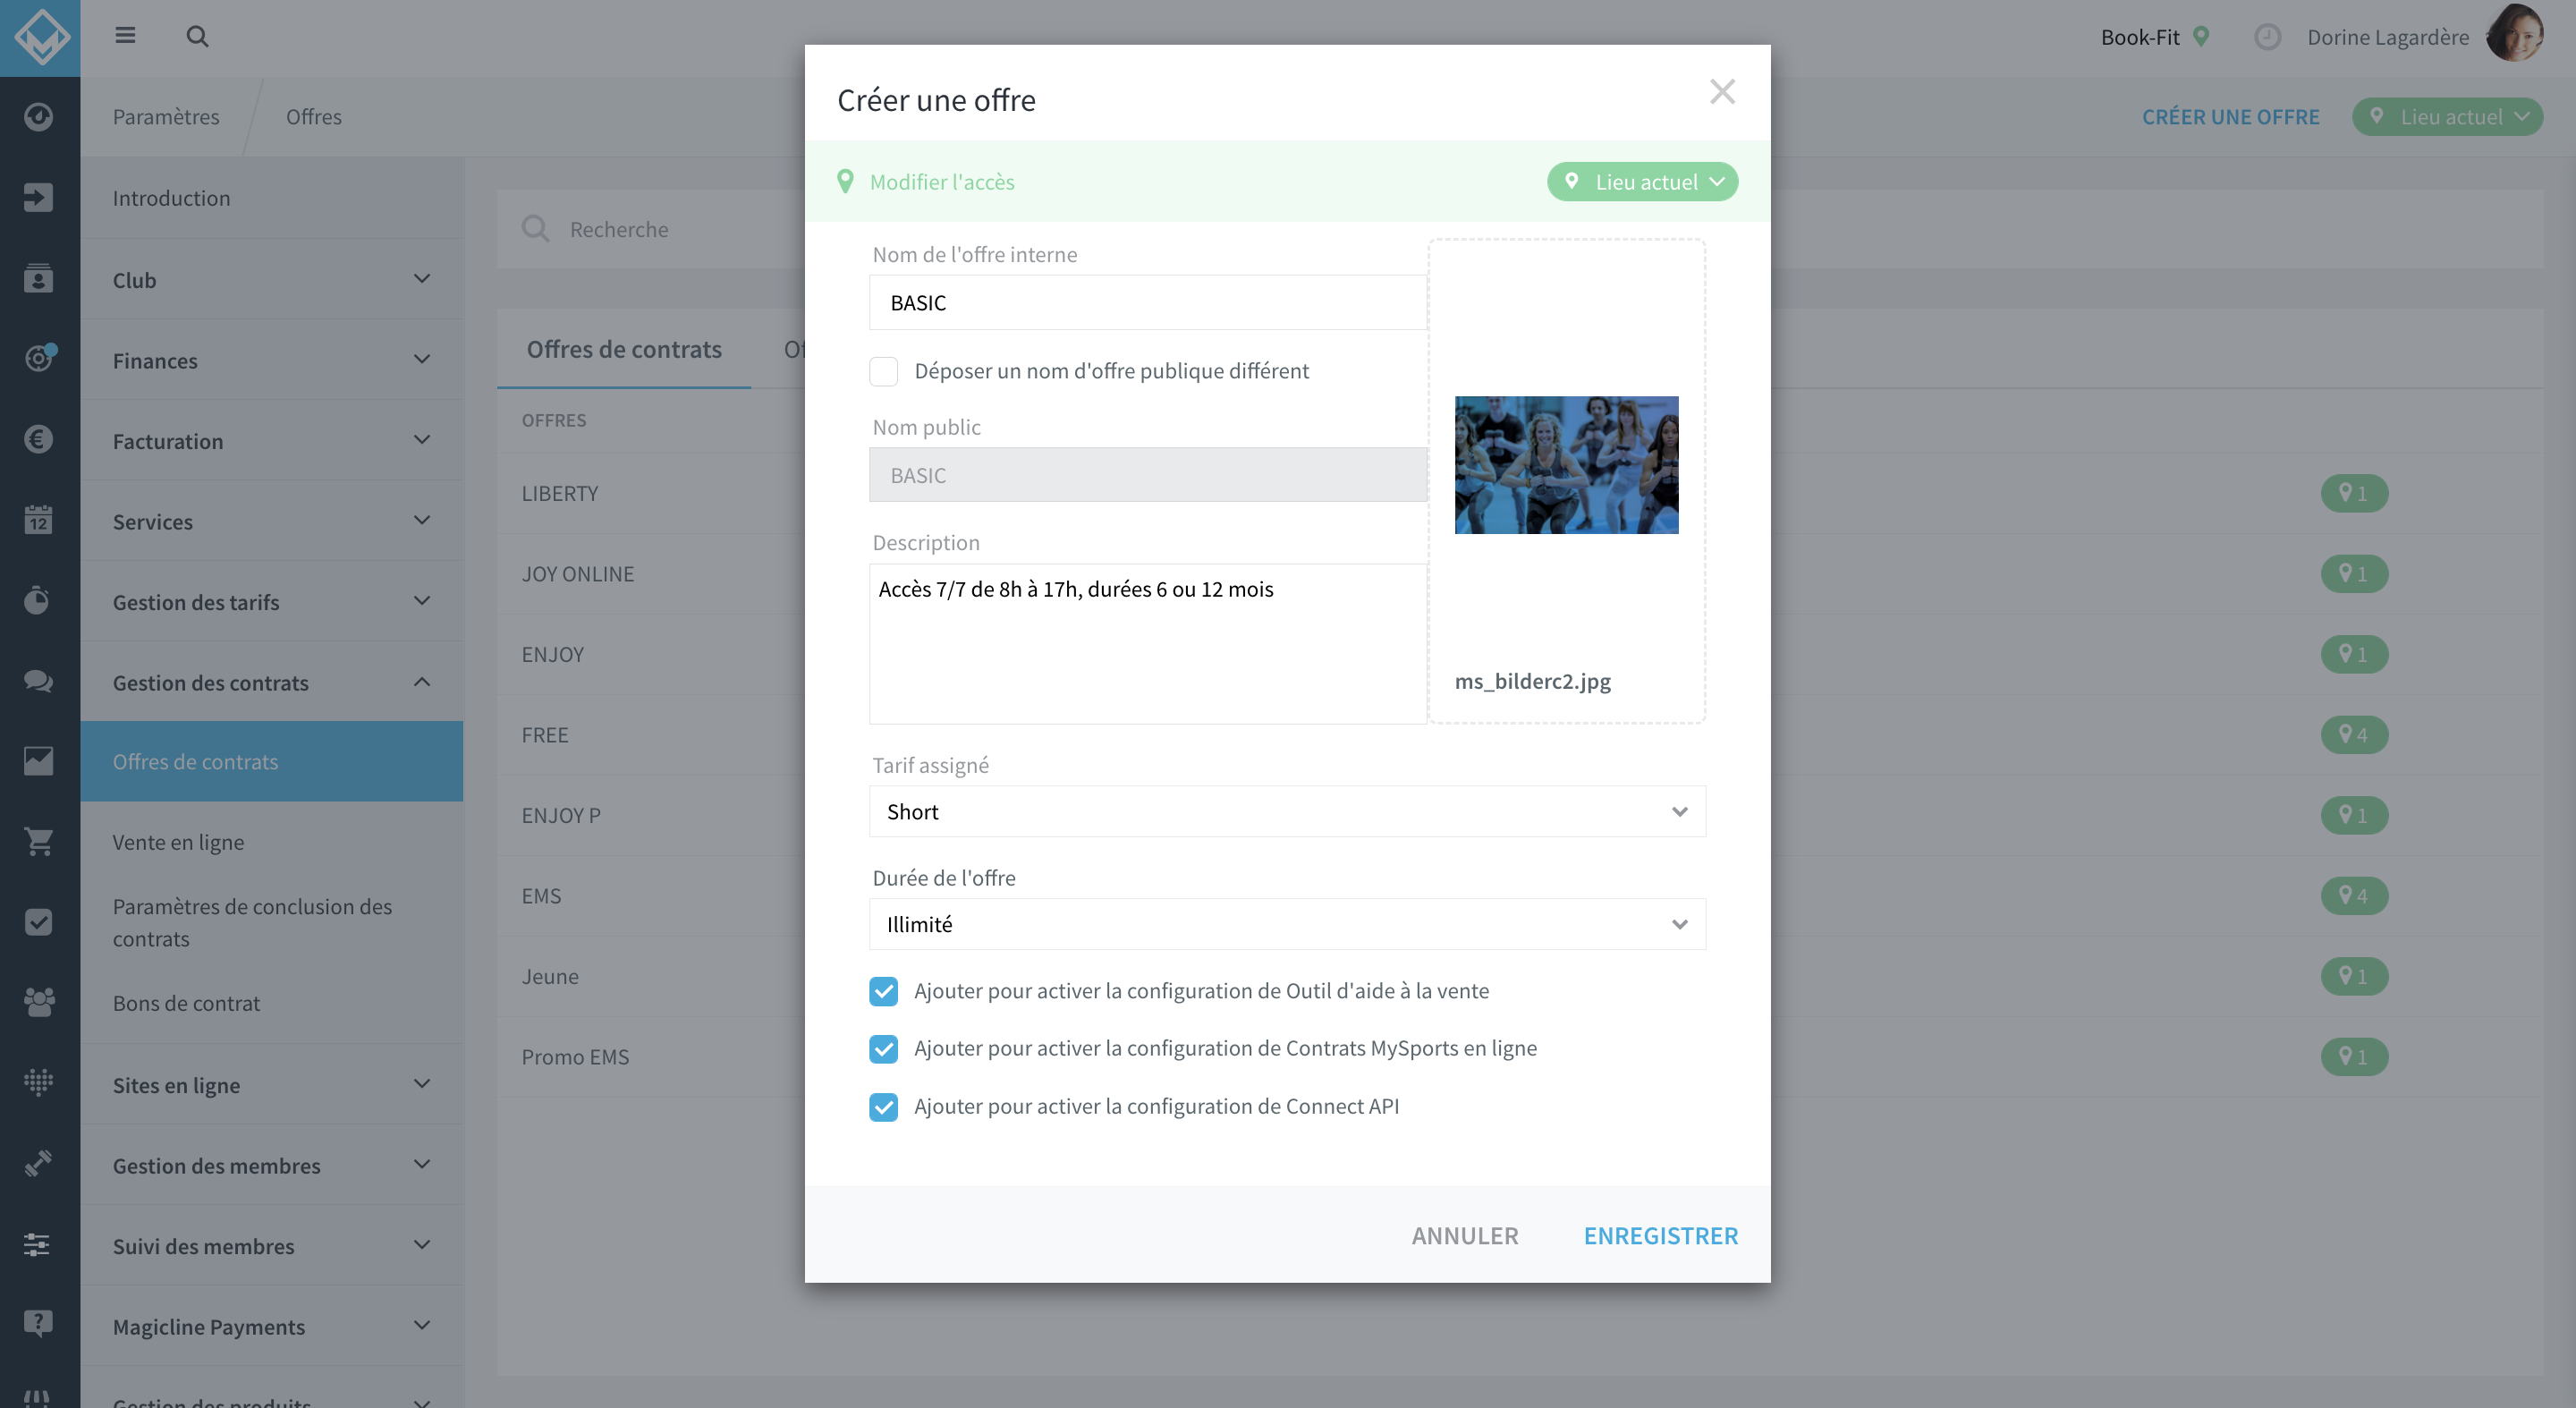This screenshot has width=2576, height=1408.
Task: Open the check-in arrow sidebar icon
Action: 38,197
